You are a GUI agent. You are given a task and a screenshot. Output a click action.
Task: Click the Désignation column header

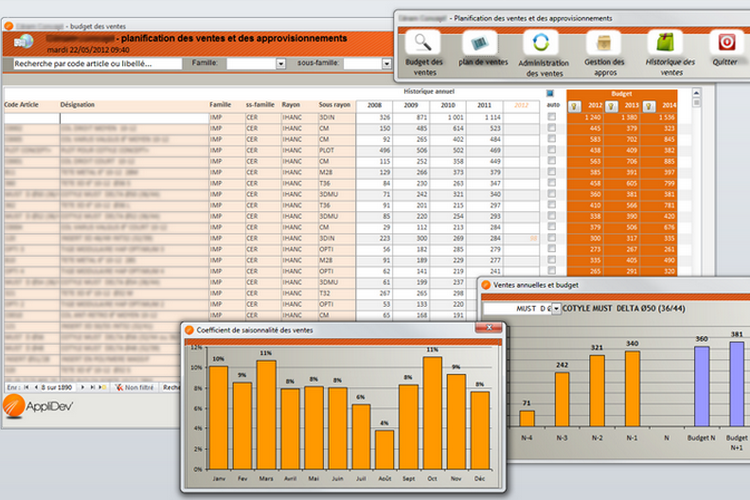pos(77,105)
